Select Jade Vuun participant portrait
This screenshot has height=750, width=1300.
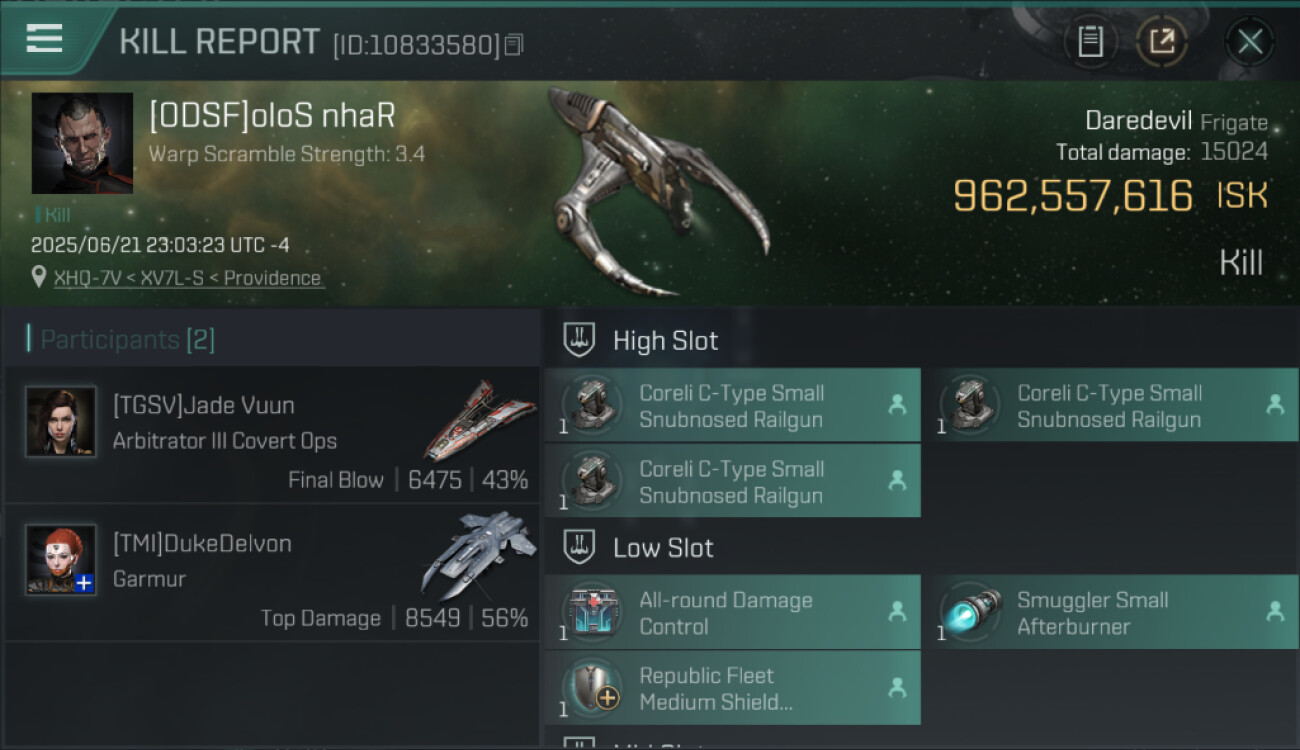[x=61, y=422]
